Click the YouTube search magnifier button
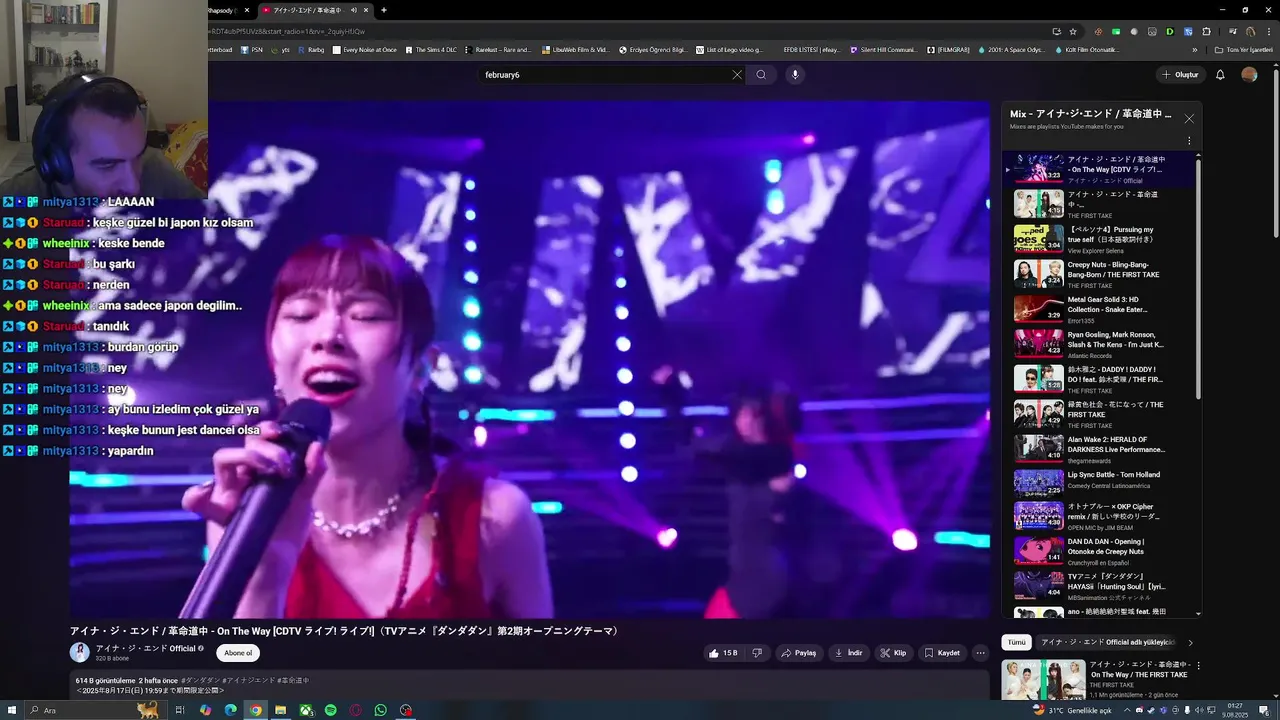Image resolution: width=1280 pixels, height=720 pixels. (x=761, y=75)
